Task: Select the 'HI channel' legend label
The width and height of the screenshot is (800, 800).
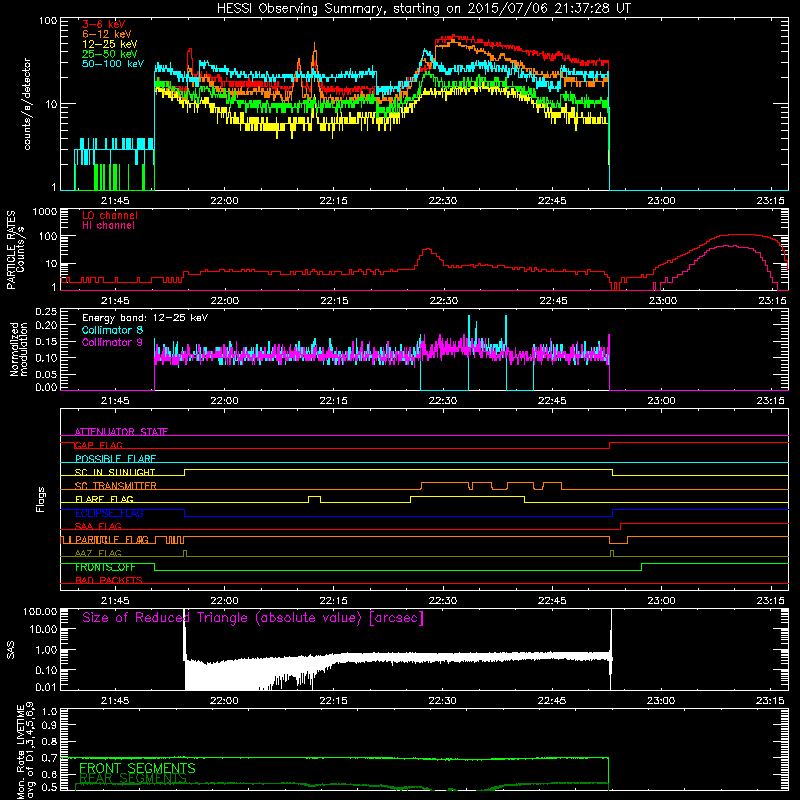Action: [x=108, y=226]
